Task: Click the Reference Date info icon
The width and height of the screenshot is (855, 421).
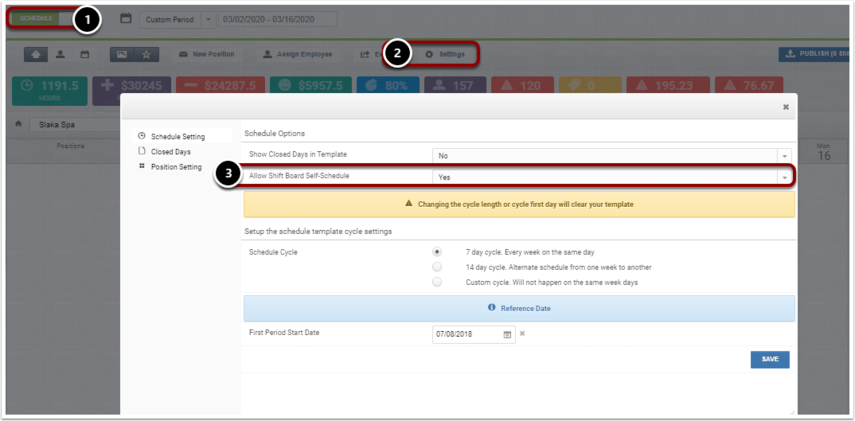Action: click(492, 308)
